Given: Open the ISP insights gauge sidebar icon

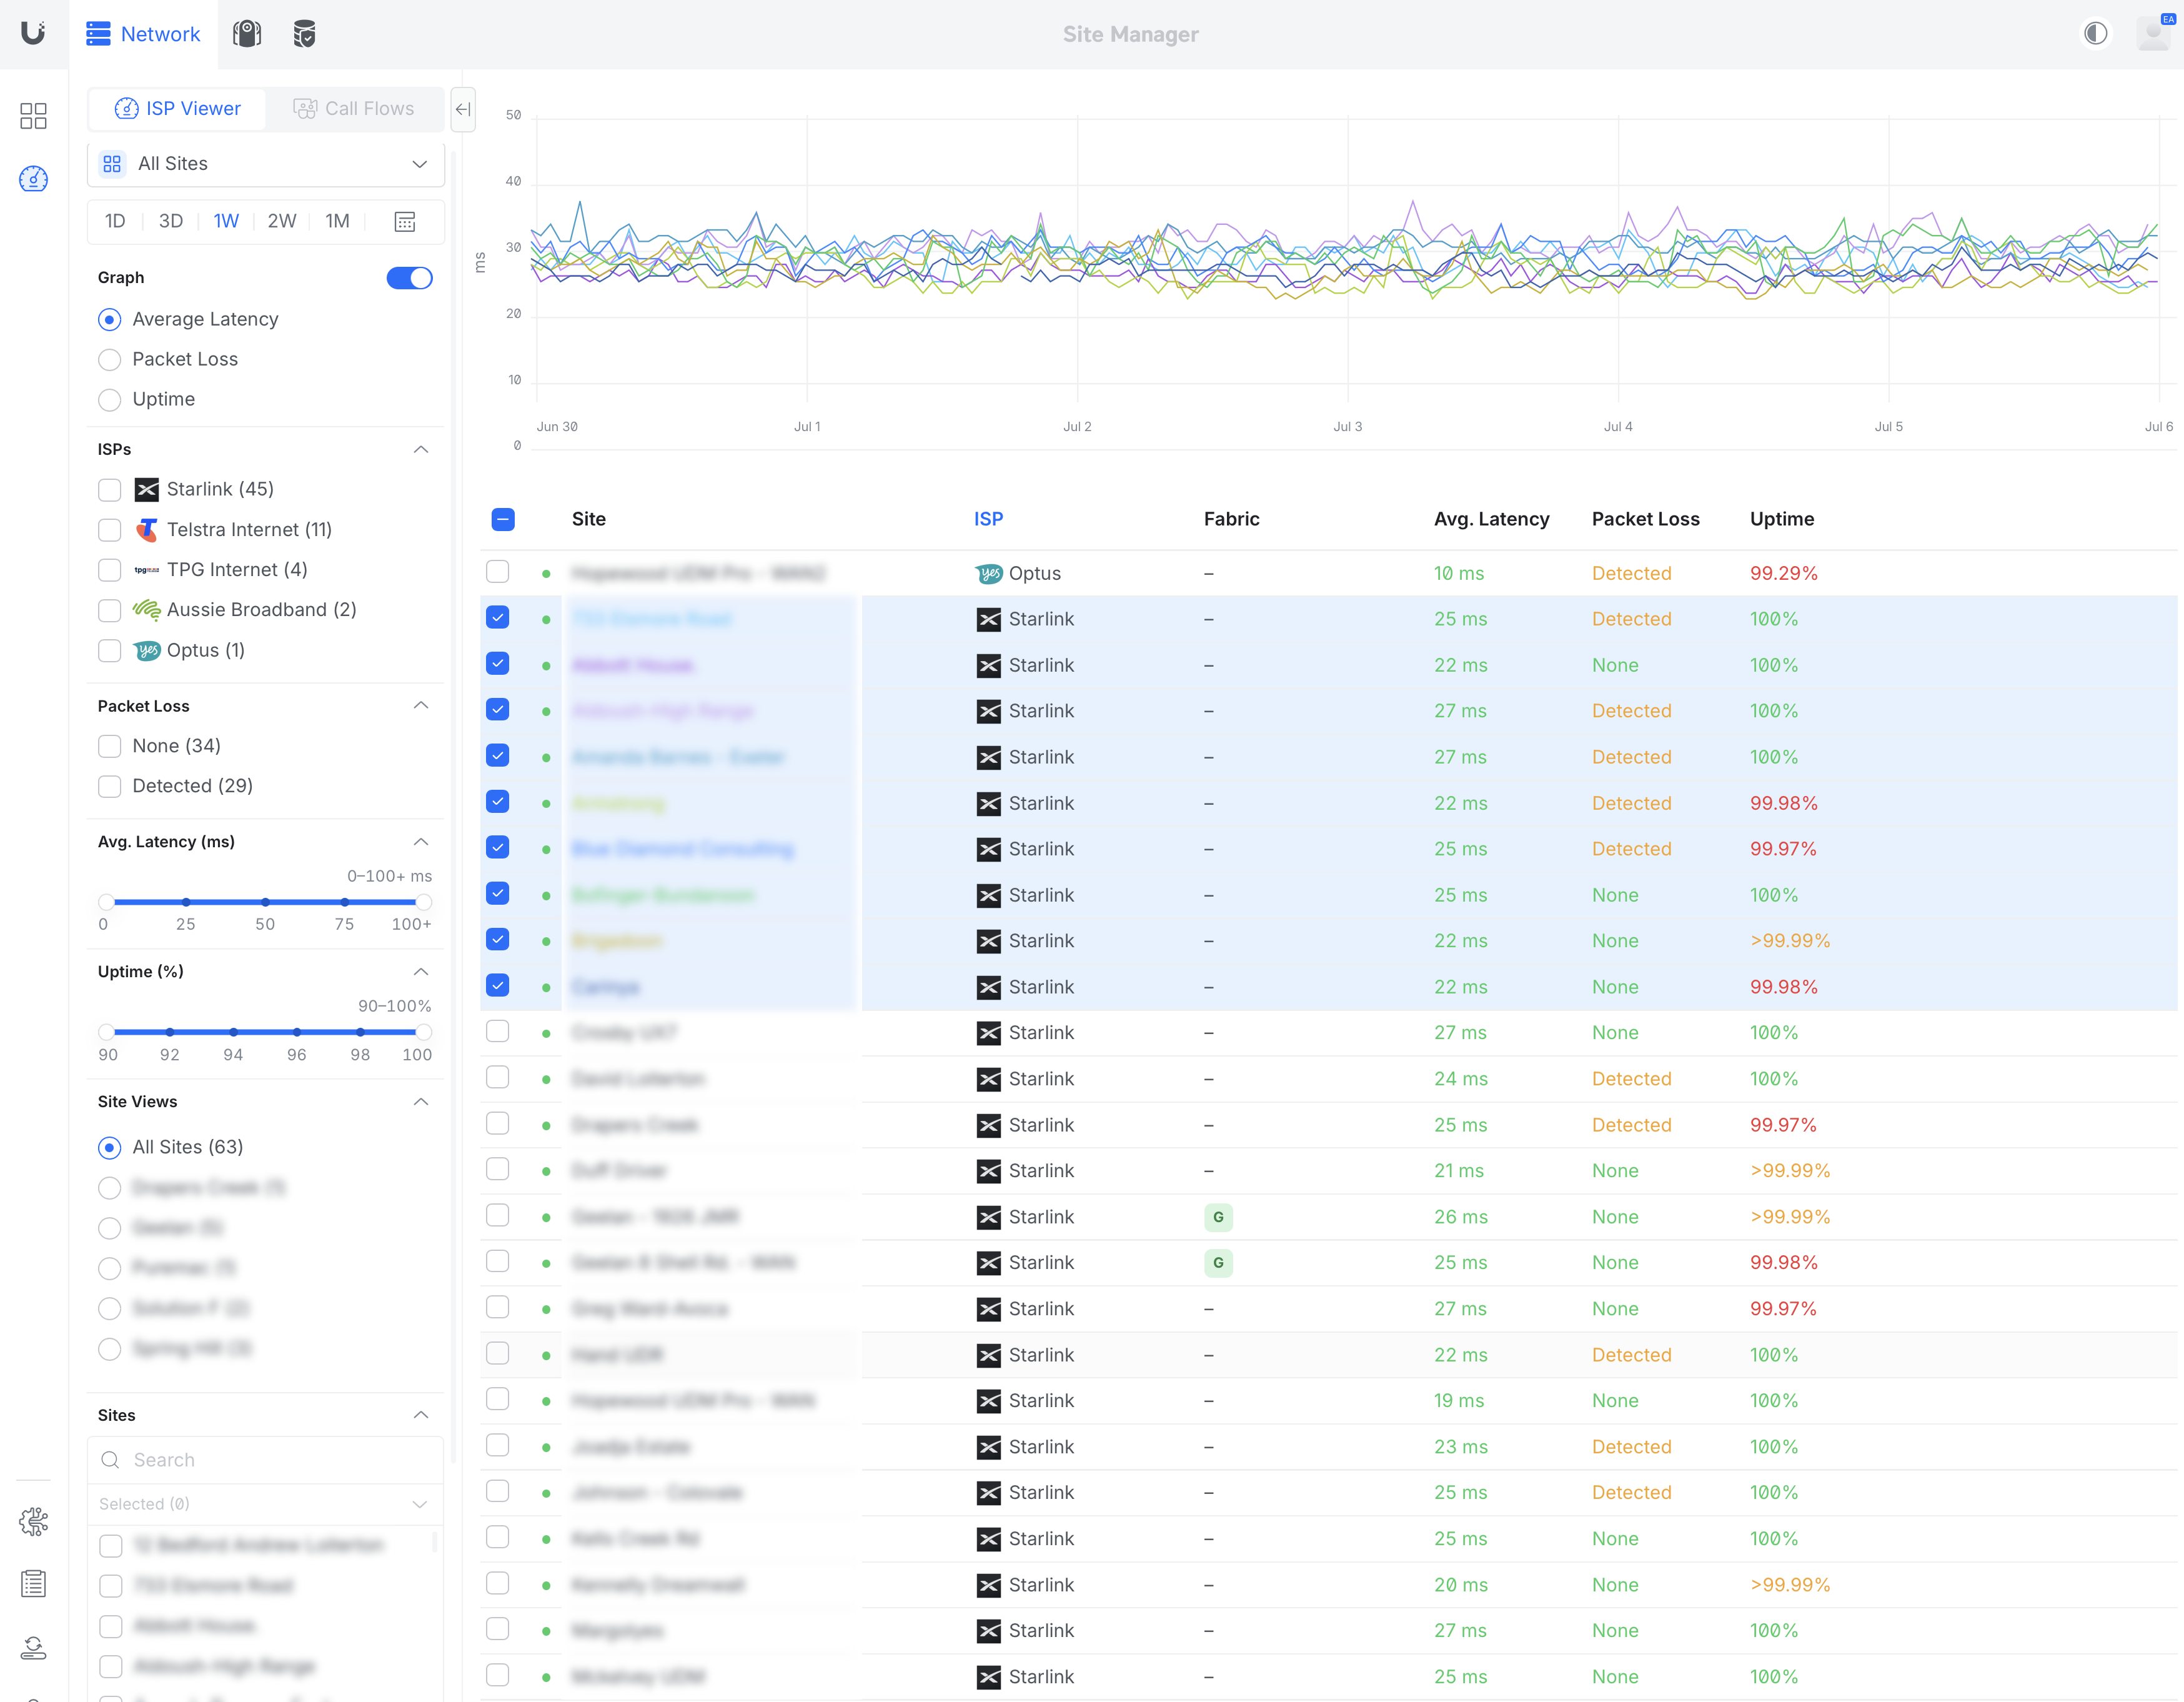Looking at the screenshot, I should [x=33, y=179].
